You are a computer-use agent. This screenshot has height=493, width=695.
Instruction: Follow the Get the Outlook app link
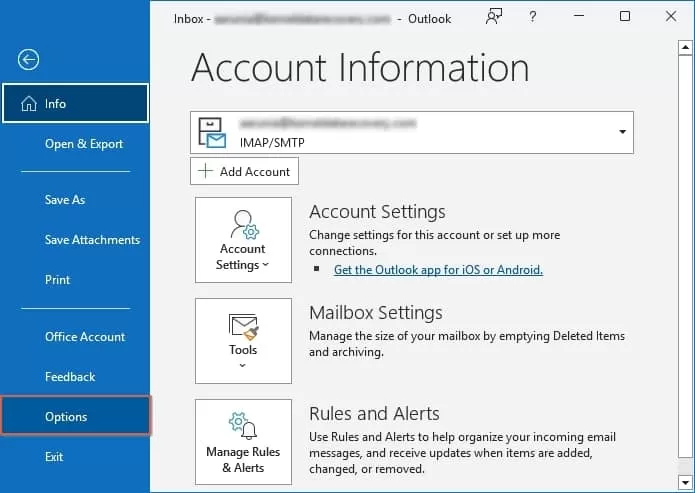click(438, 270)
